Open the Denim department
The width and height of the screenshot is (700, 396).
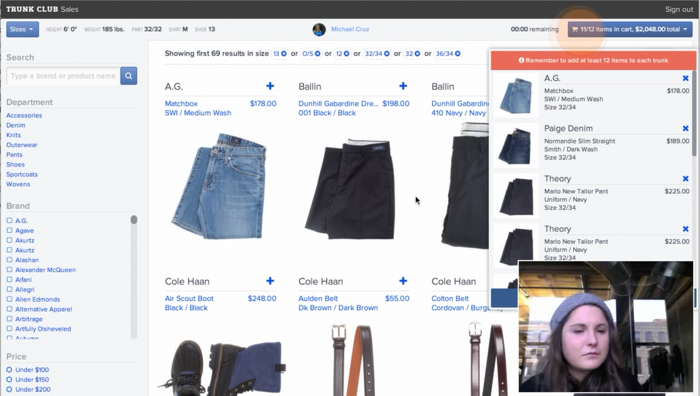(16, 125)
